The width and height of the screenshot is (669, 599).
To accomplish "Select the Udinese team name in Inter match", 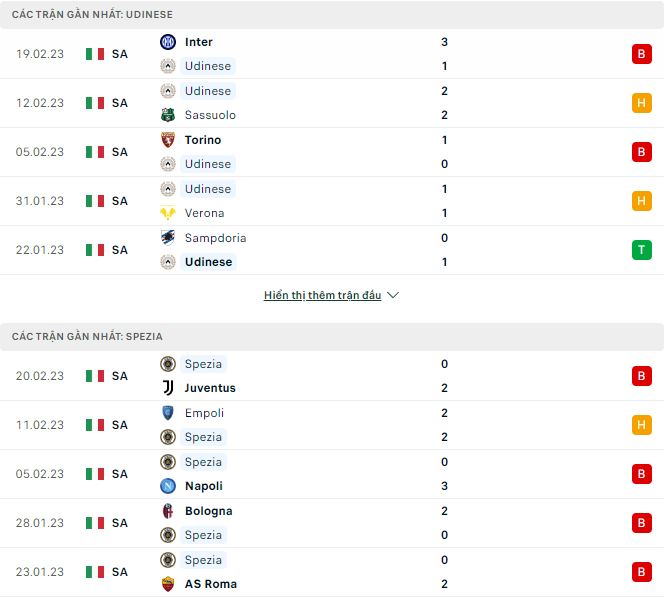I will click(x=207, y=66).
